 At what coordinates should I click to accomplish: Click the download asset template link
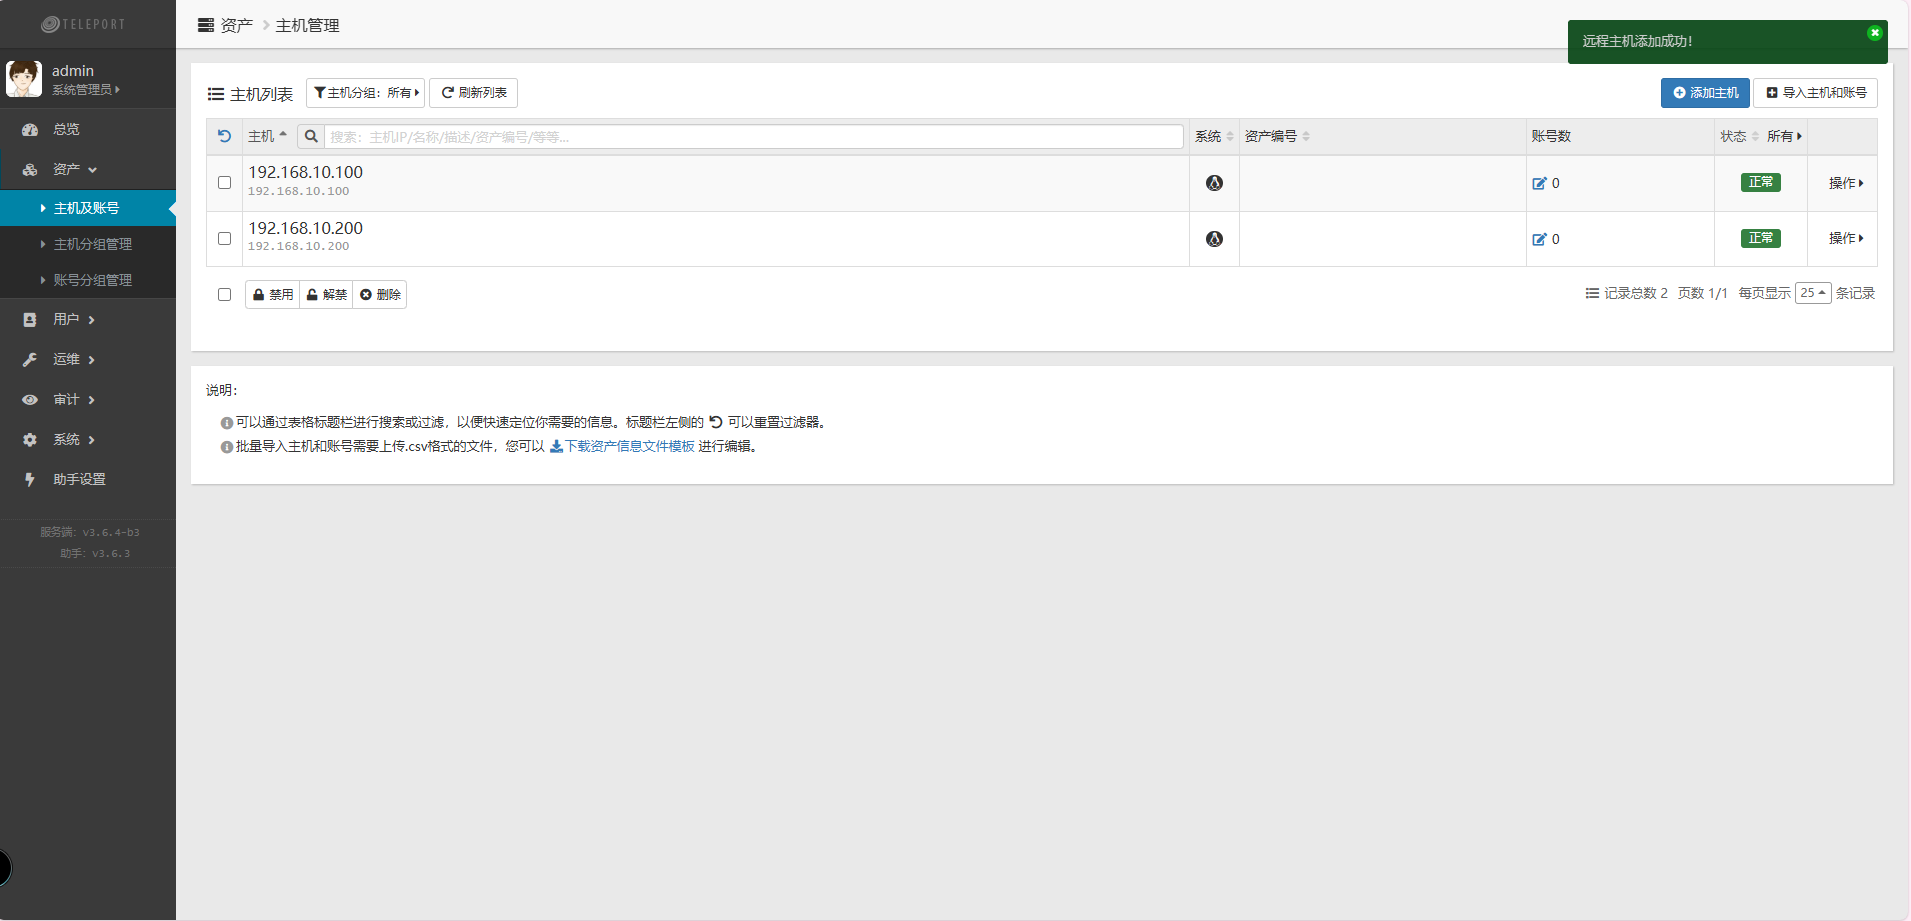[x=623, y=447]
